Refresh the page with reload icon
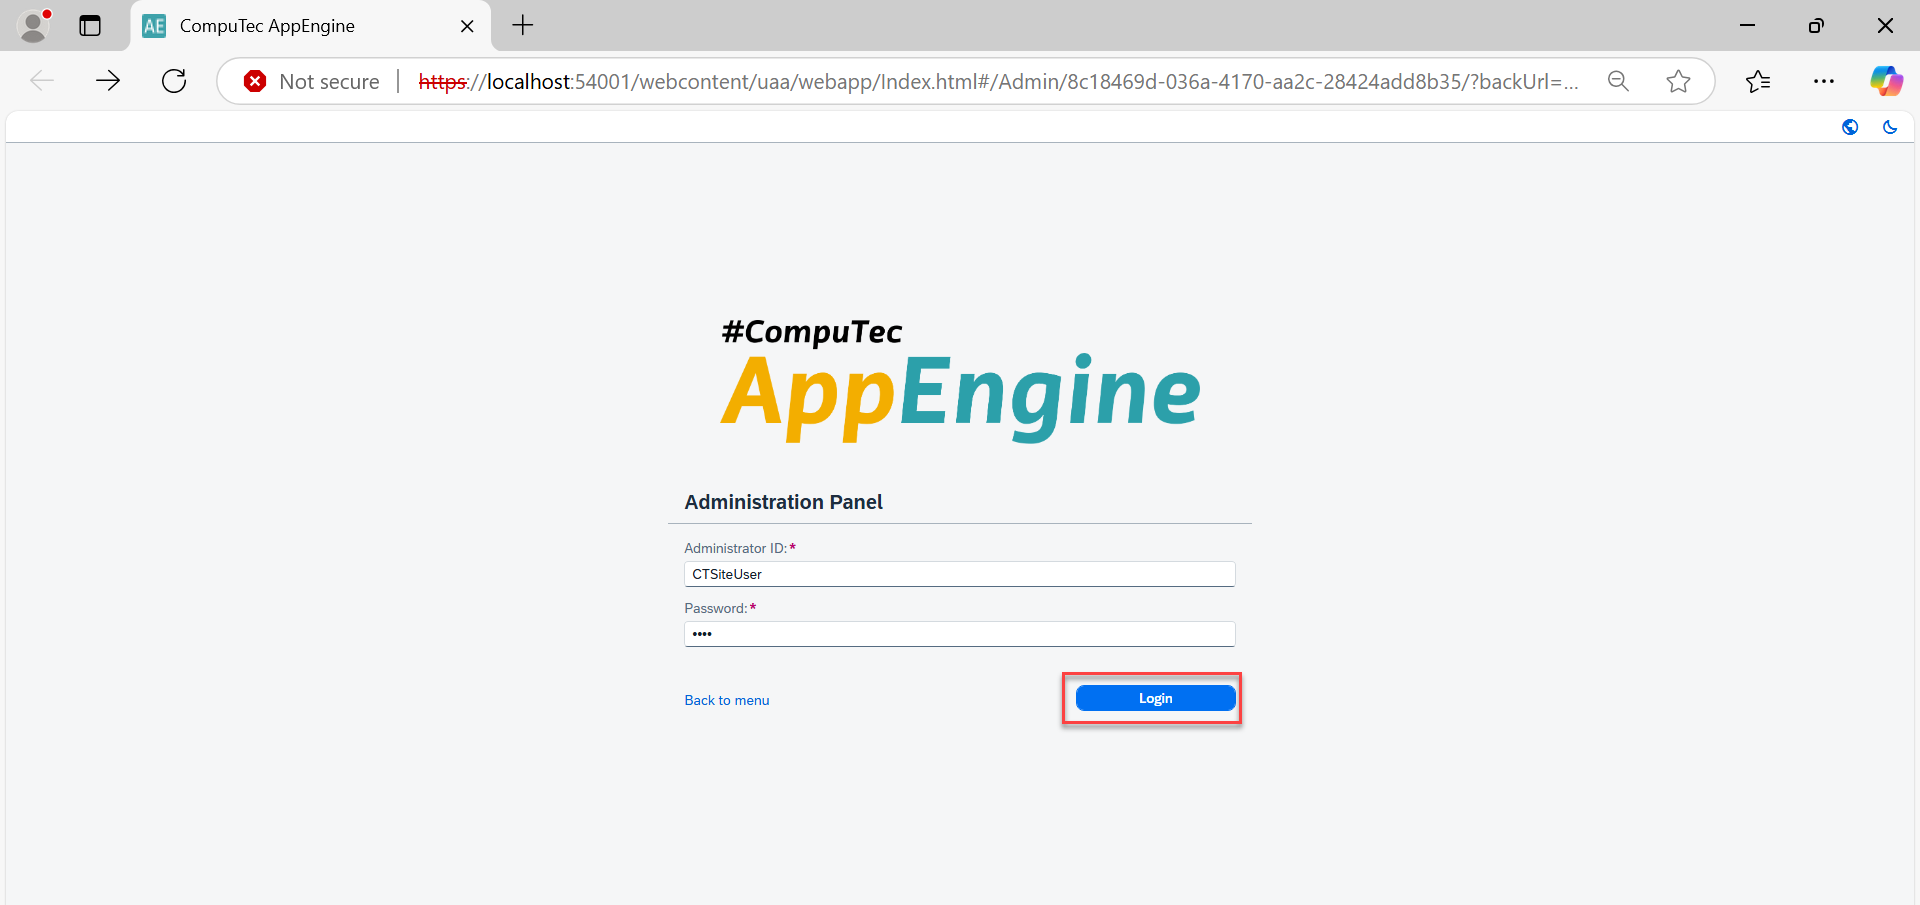Image resolution: width=1920 pixels, height=905 pixels. pyautogui.click(x=174, y=81)
